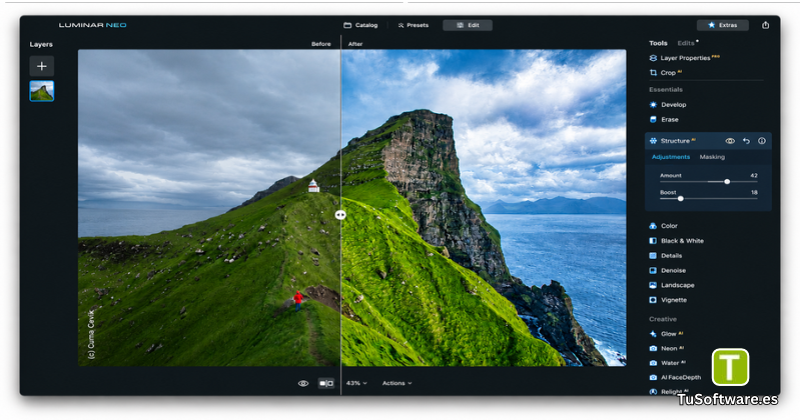Open the AI FaceDepth tool
The width and height of the screenshot is (800, 420).
tap(675, 378)
